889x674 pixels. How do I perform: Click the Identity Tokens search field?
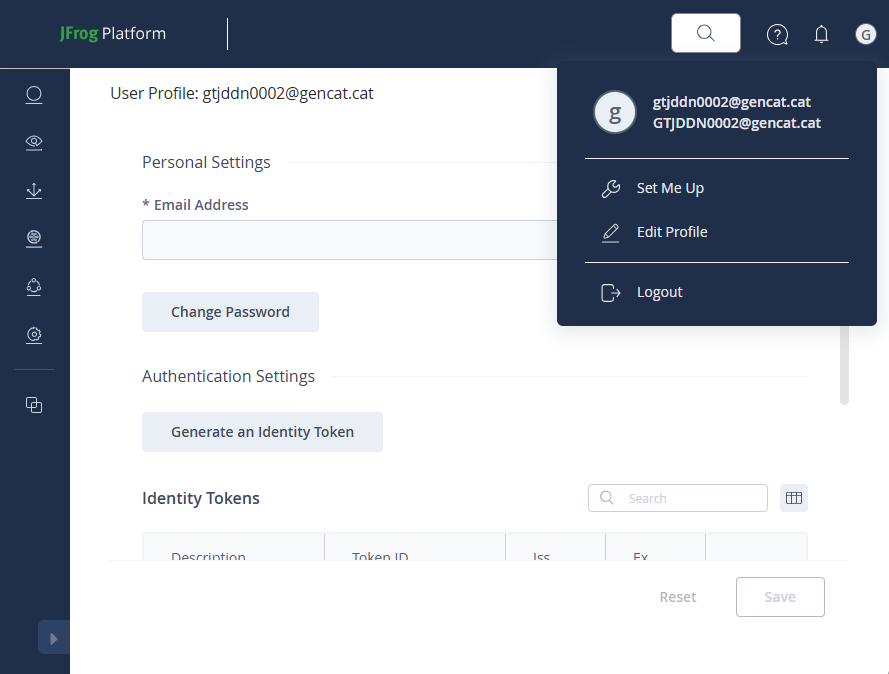click(x=690, y=498)
